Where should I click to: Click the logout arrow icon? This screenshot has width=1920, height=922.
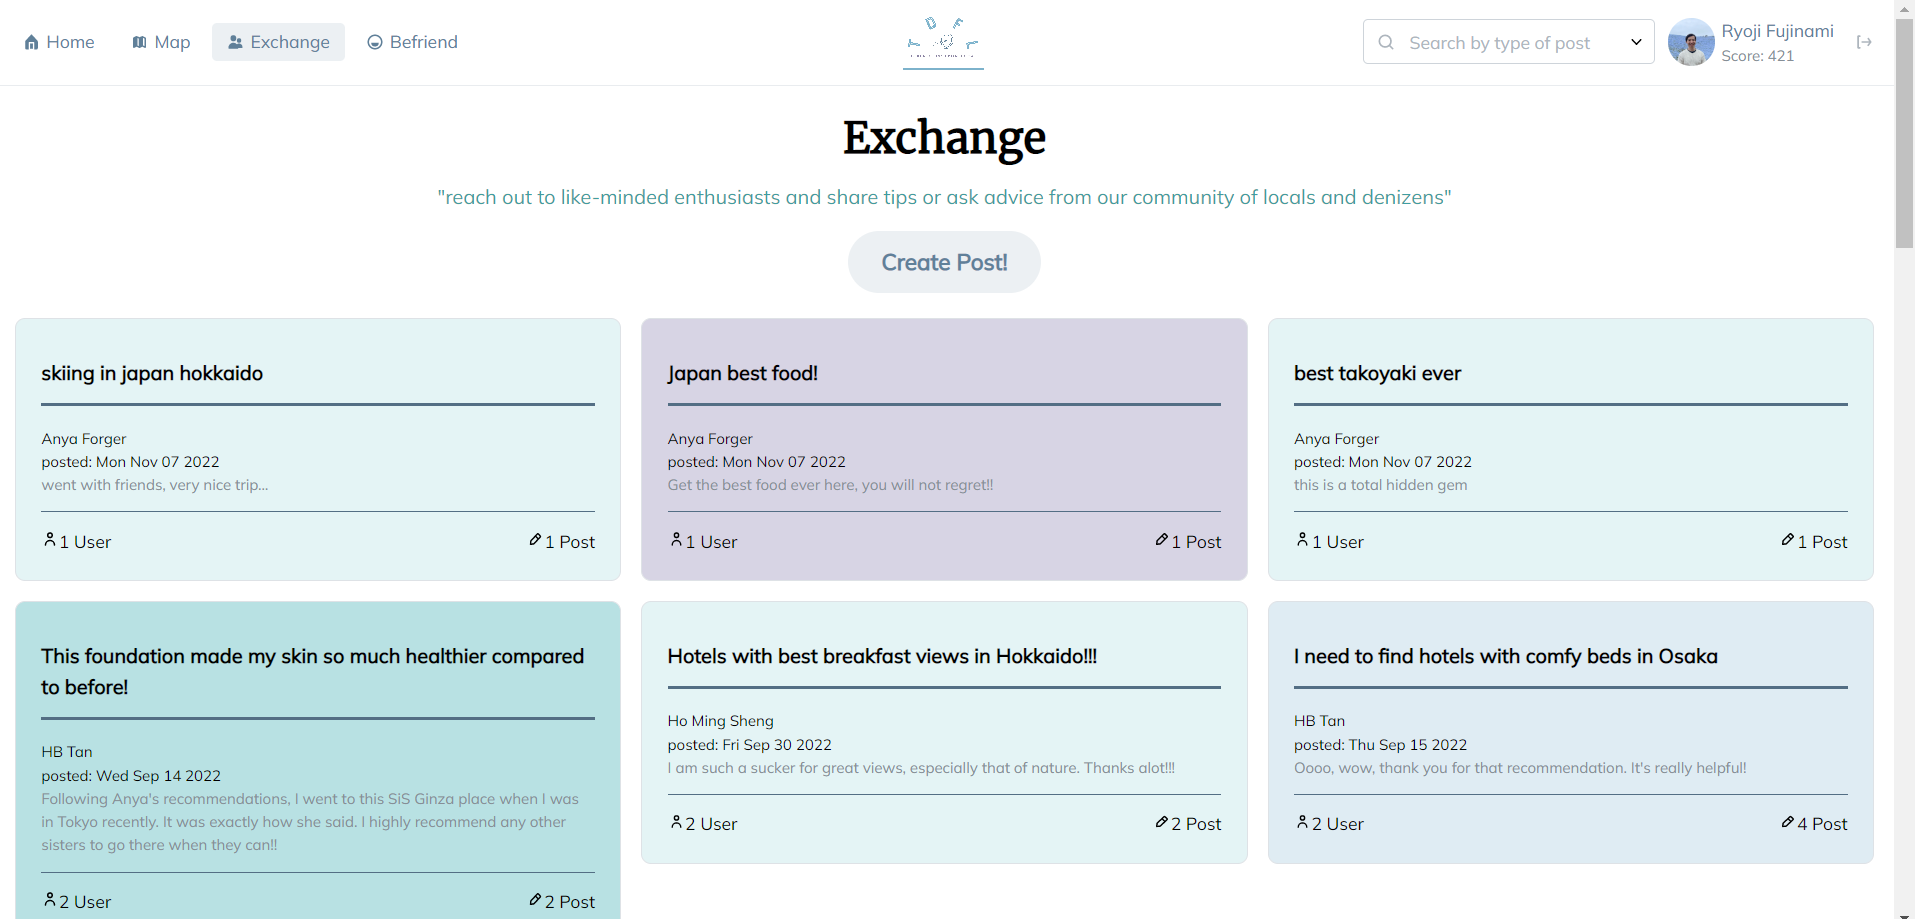1864,43
